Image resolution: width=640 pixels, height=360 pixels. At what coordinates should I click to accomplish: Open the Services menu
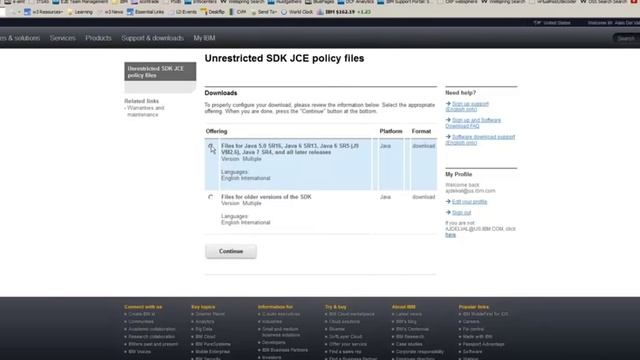[62, 38]
